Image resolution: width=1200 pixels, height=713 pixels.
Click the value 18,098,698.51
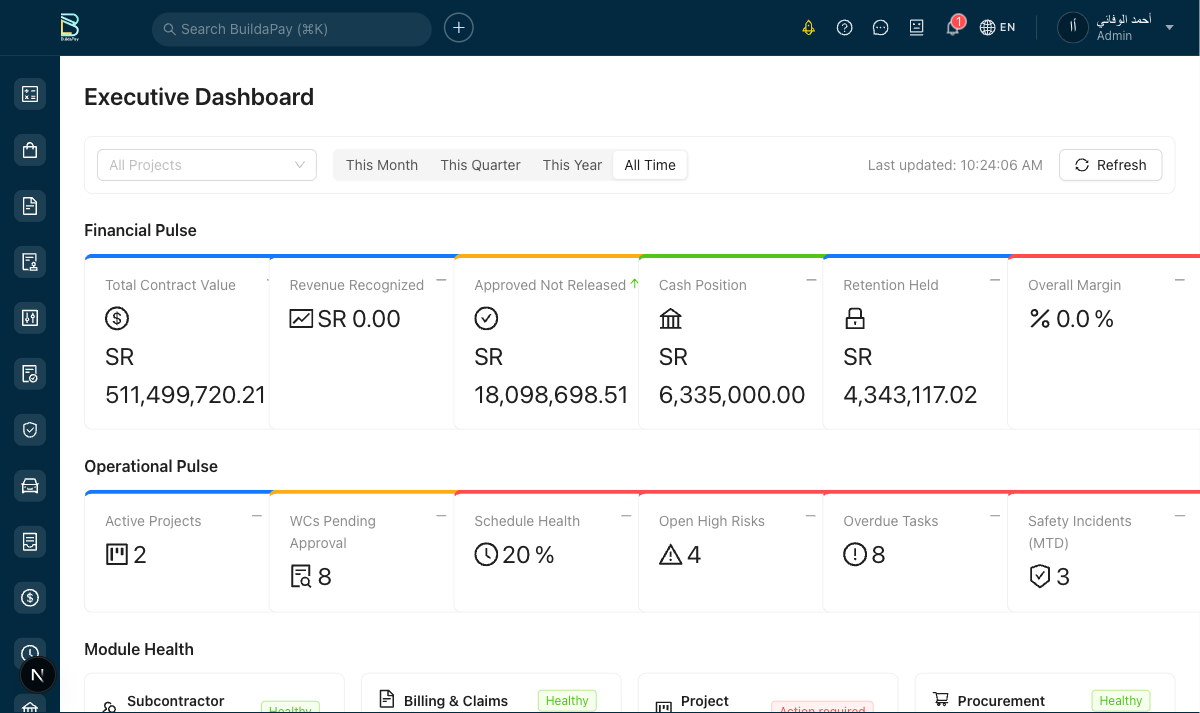point(551,395)
